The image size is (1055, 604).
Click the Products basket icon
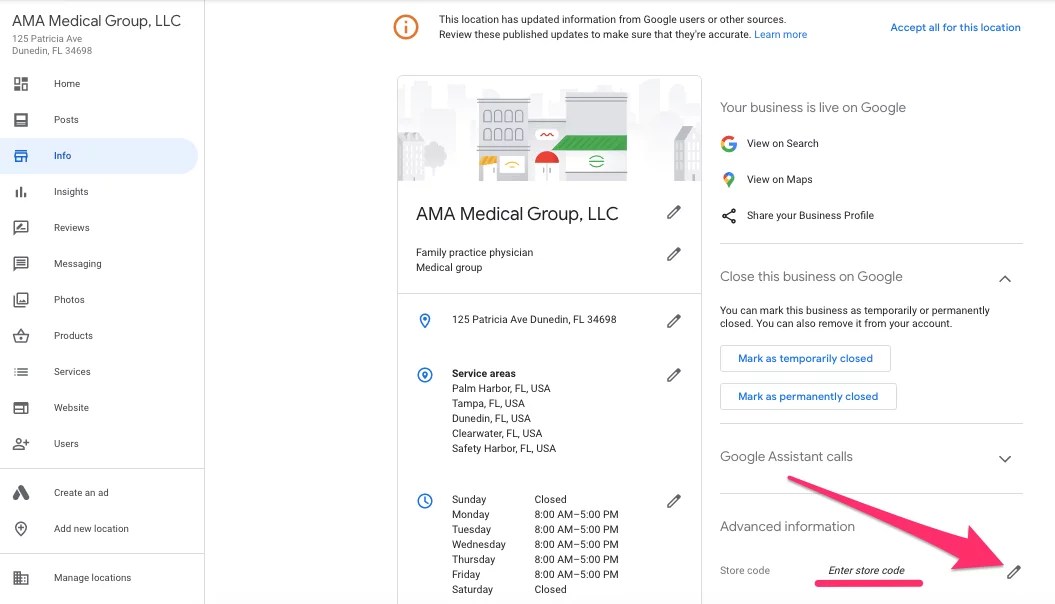[21, 336]
